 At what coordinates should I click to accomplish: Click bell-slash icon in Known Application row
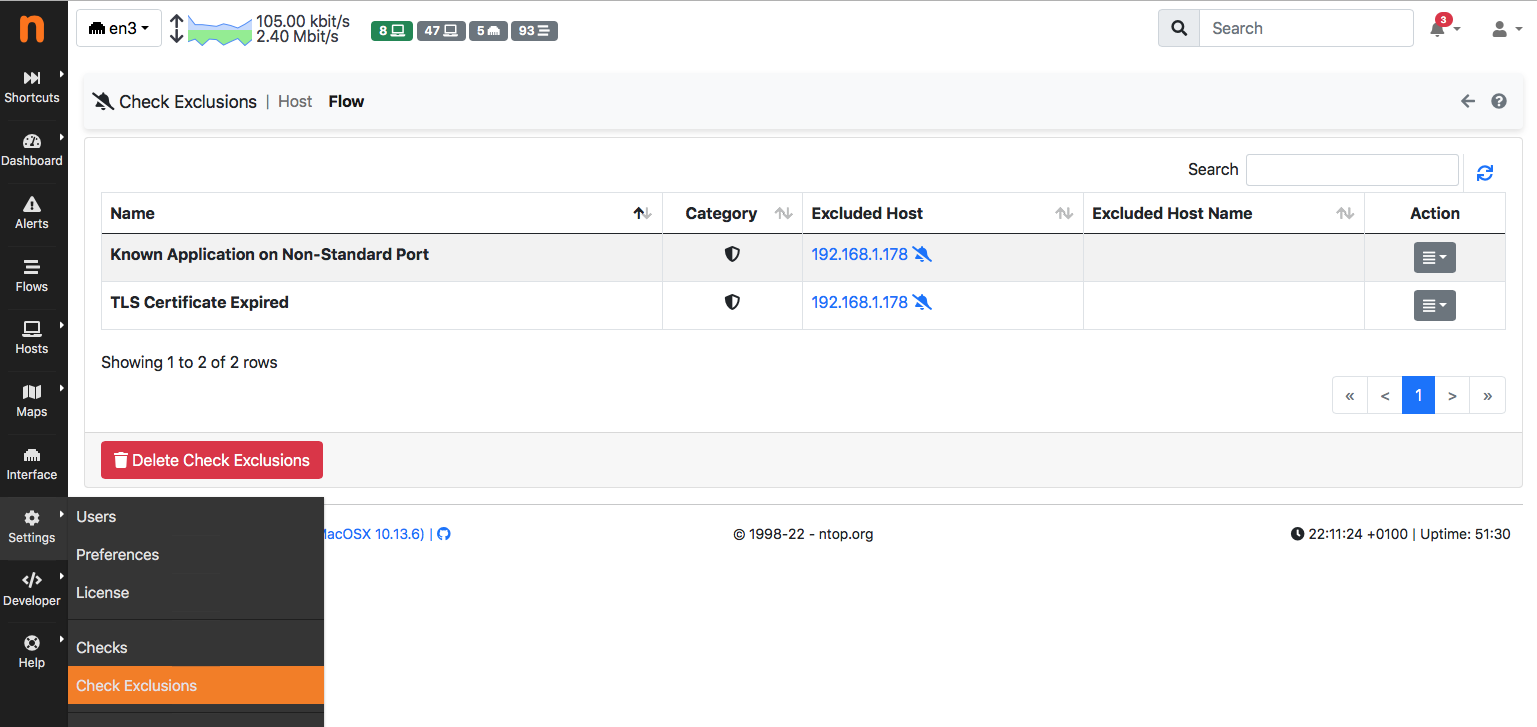[922, 254]
